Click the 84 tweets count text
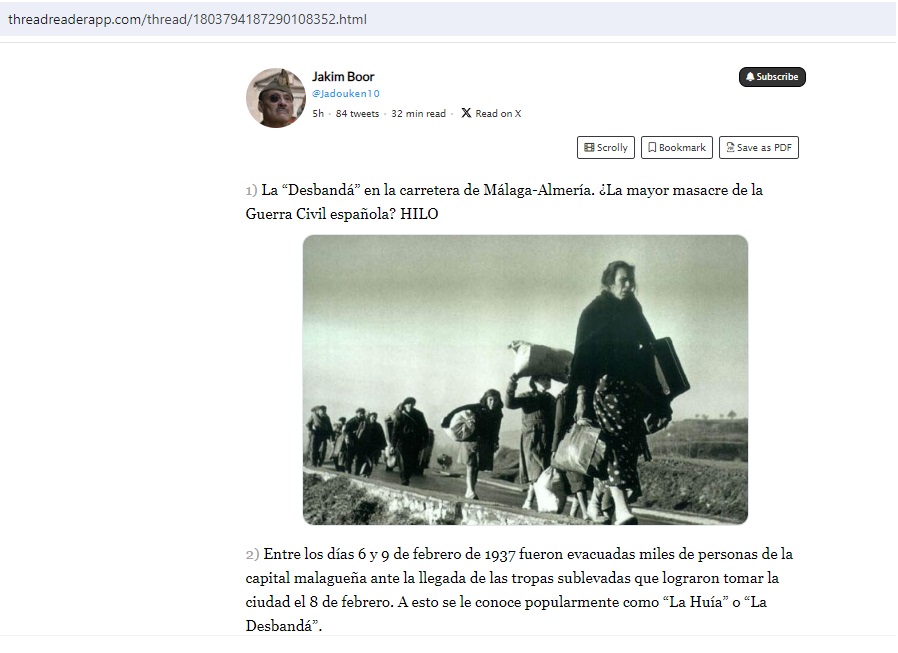 pos(357,113)
